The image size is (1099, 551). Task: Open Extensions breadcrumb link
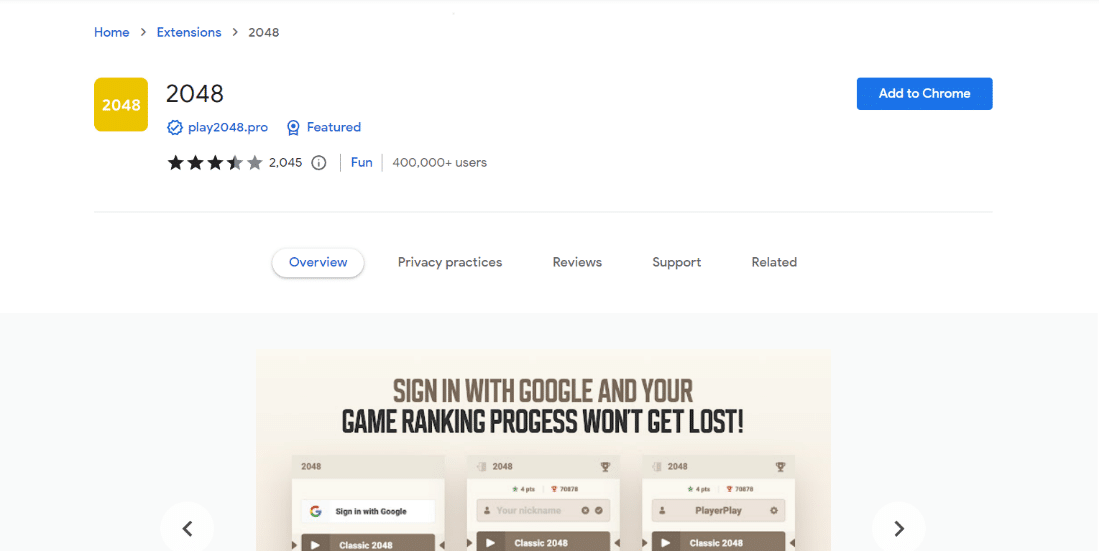point(189,32)
